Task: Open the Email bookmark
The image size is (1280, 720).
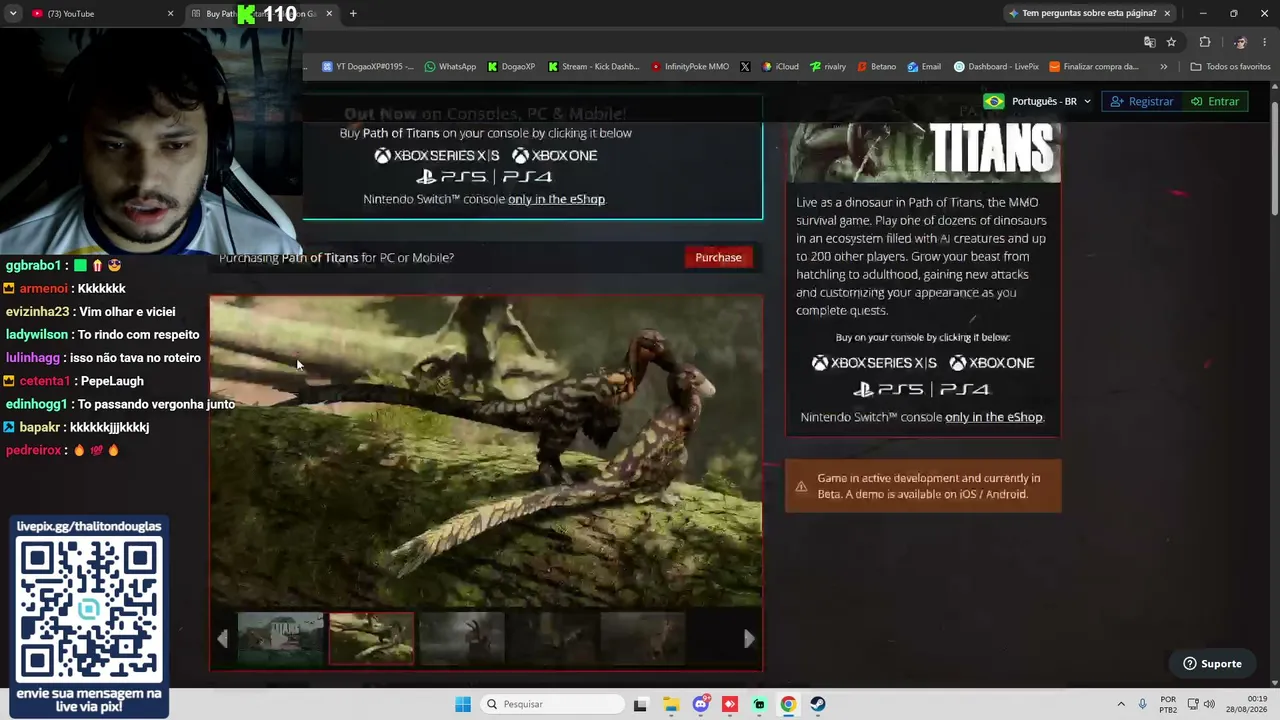Action: (924, 67)
